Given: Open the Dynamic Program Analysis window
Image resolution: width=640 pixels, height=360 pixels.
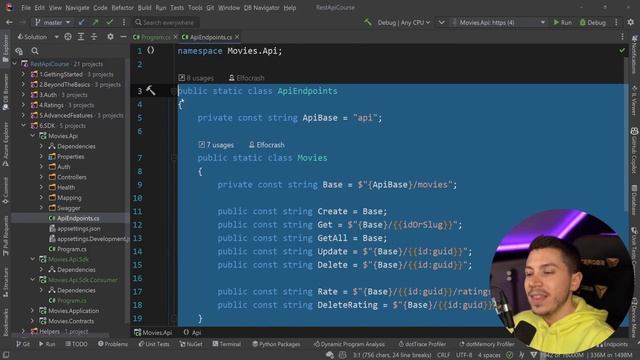Looking at the screenshot, I should click(349, 344).
